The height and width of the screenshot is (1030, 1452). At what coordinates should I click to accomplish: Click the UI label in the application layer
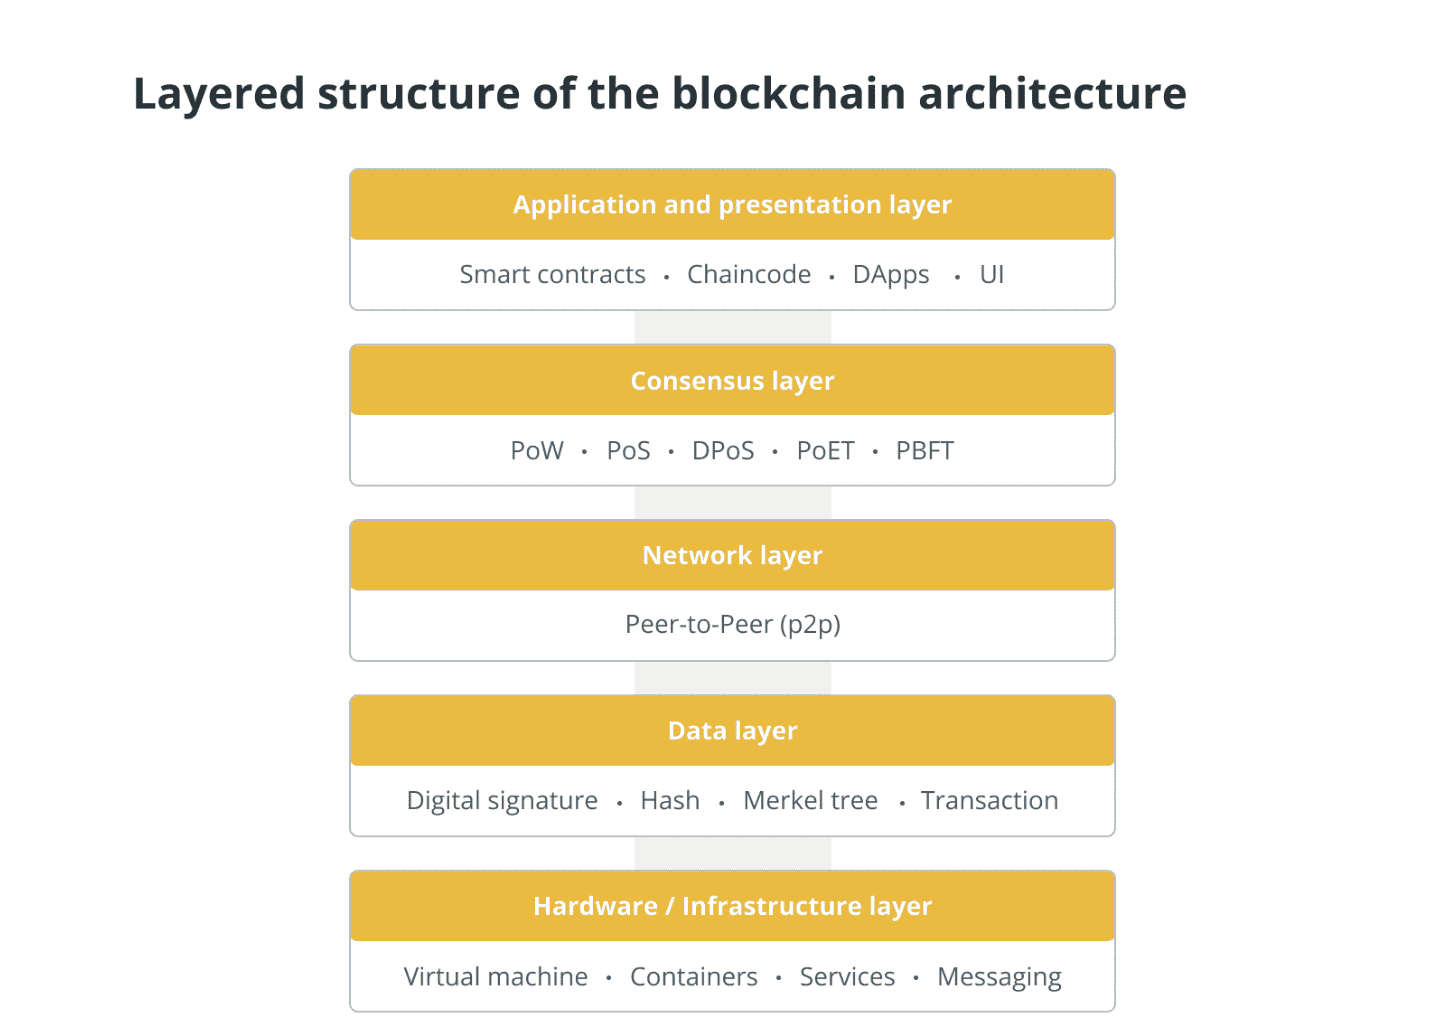click(992, 274)
